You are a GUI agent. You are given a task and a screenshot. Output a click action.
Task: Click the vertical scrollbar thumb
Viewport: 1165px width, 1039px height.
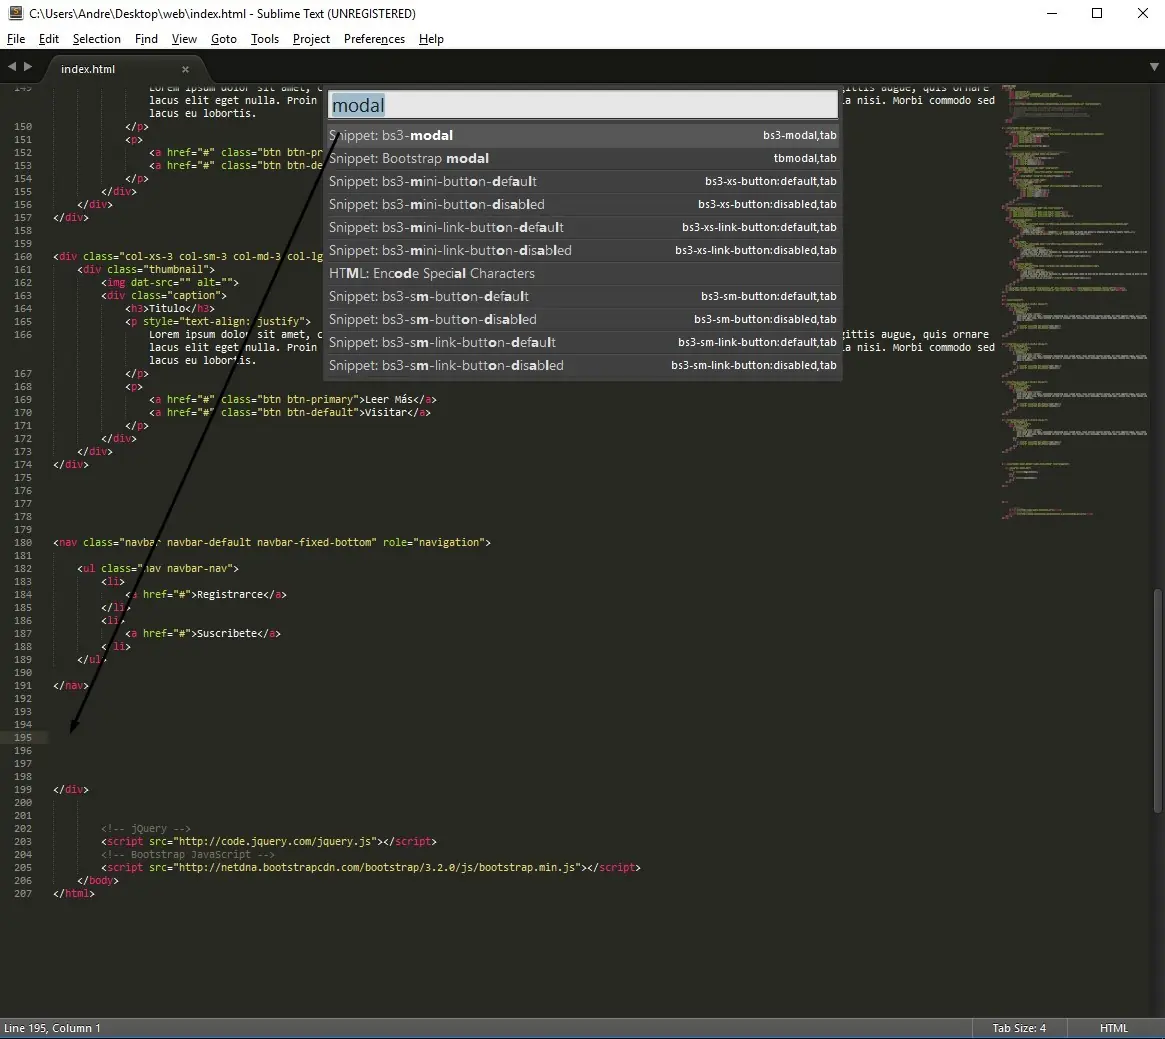point(1157,701)
